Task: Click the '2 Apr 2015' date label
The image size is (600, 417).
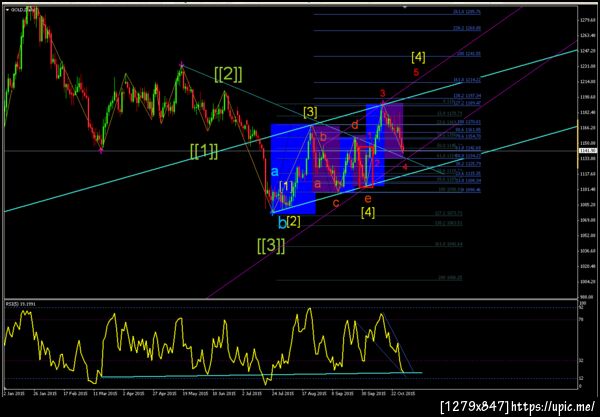Action: (134, 393)
